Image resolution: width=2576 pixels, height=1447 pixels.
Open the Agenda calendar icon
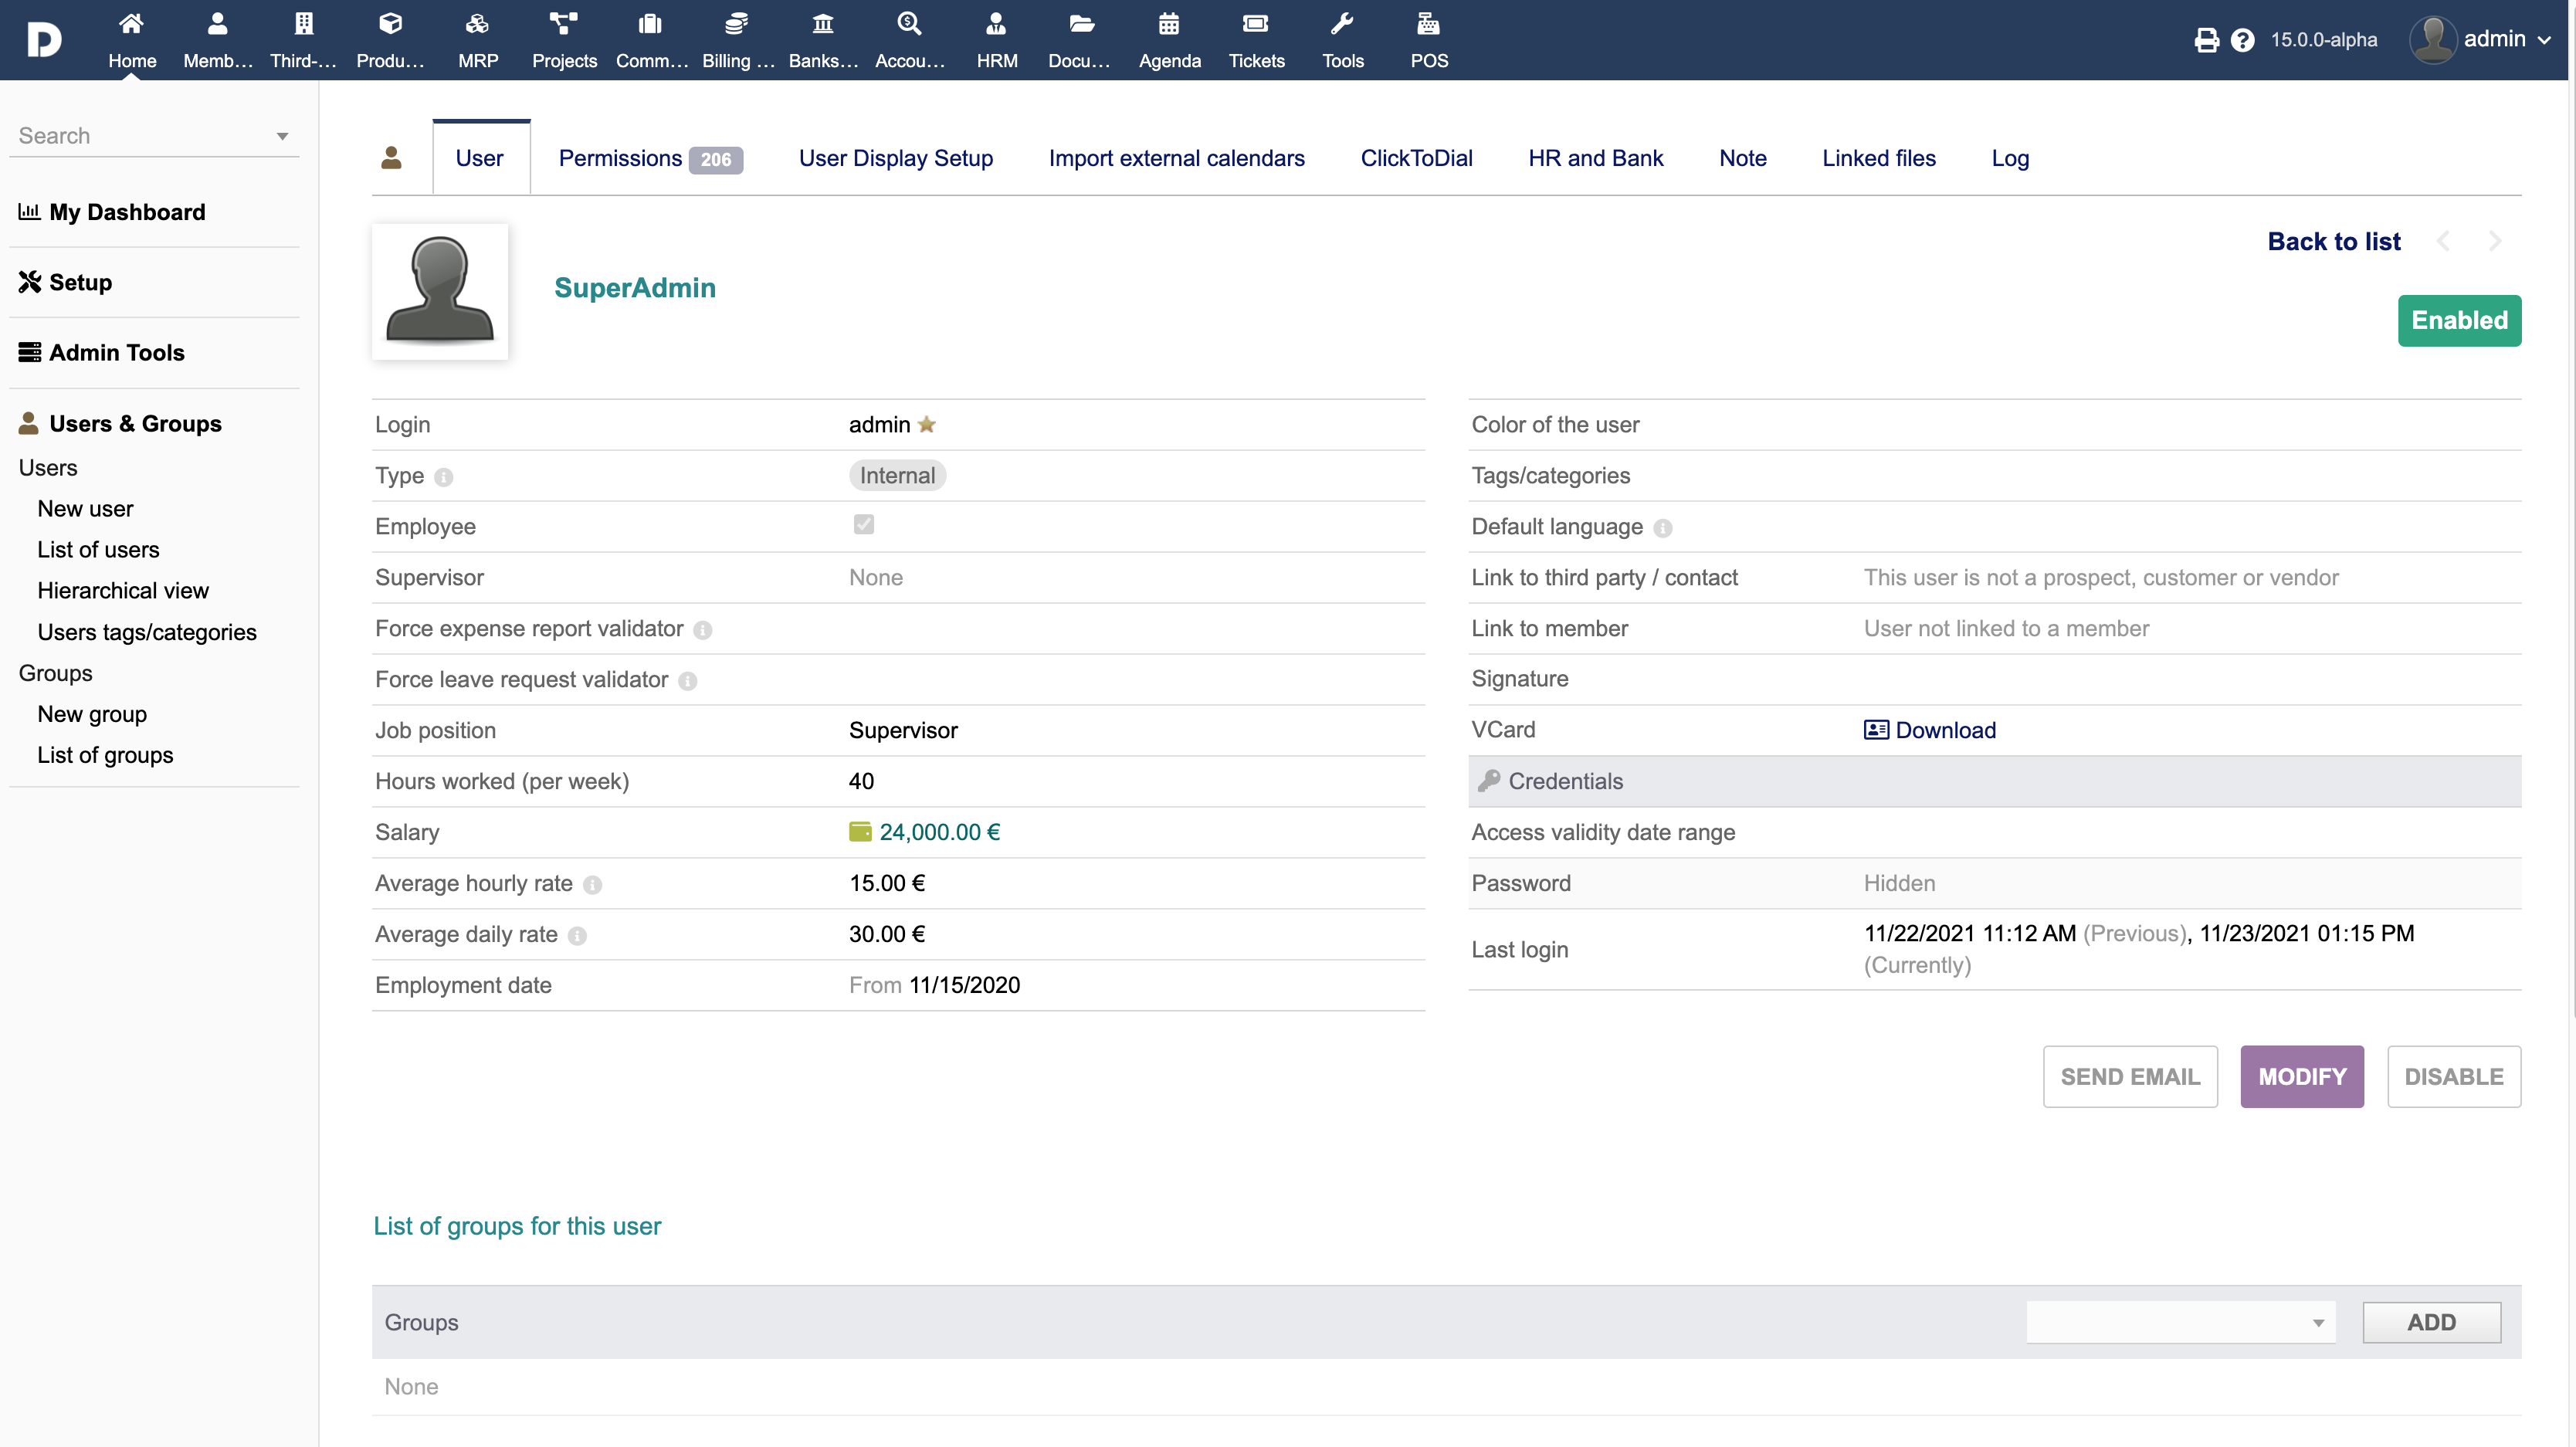tap(1168, 24)
